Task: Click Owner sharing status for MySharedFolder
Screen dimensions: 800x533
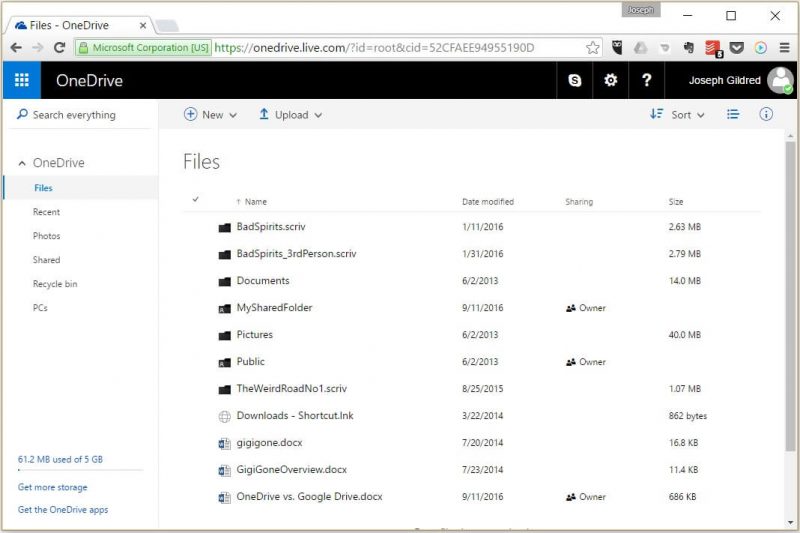Action: coord(586,308)
